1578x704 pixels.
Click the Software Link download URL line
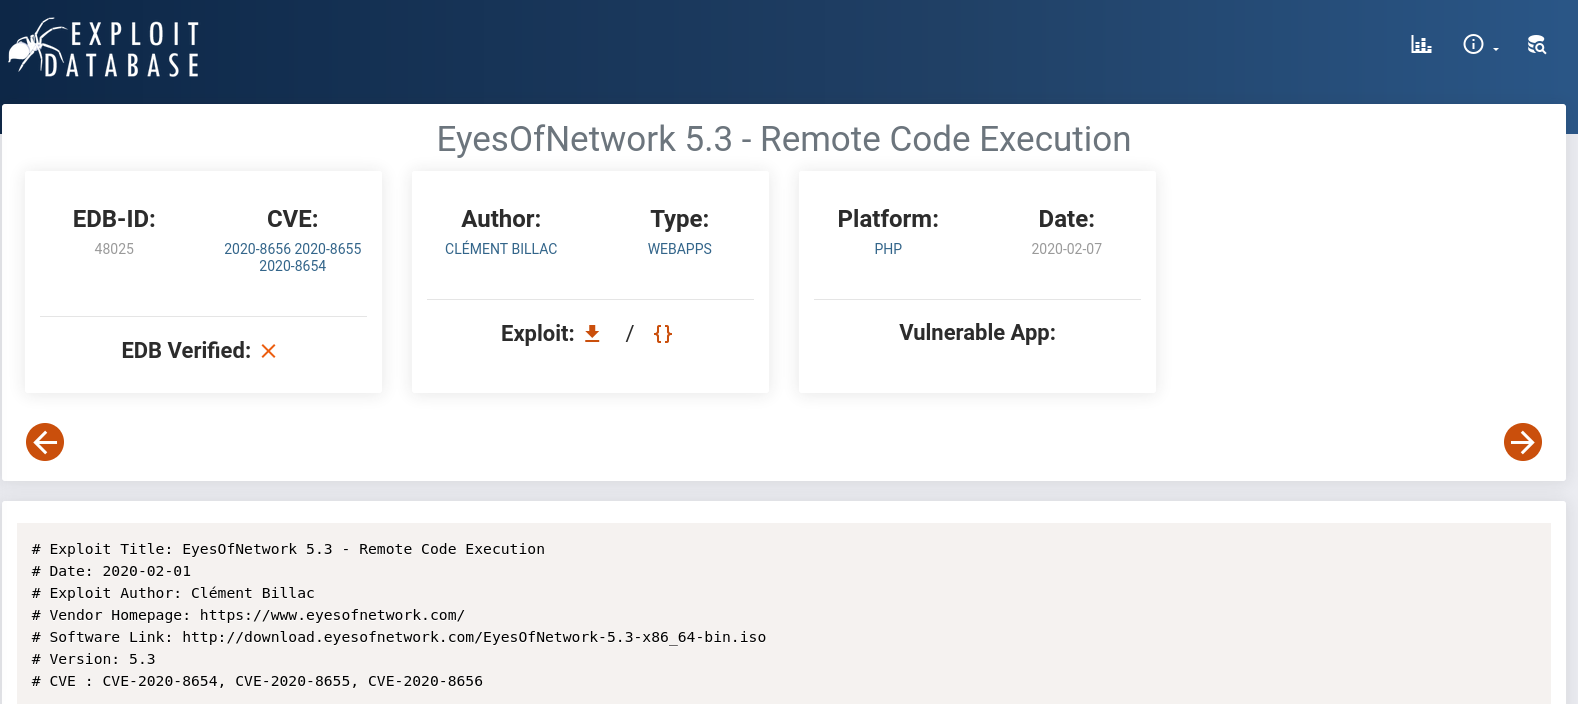(399, 637)
